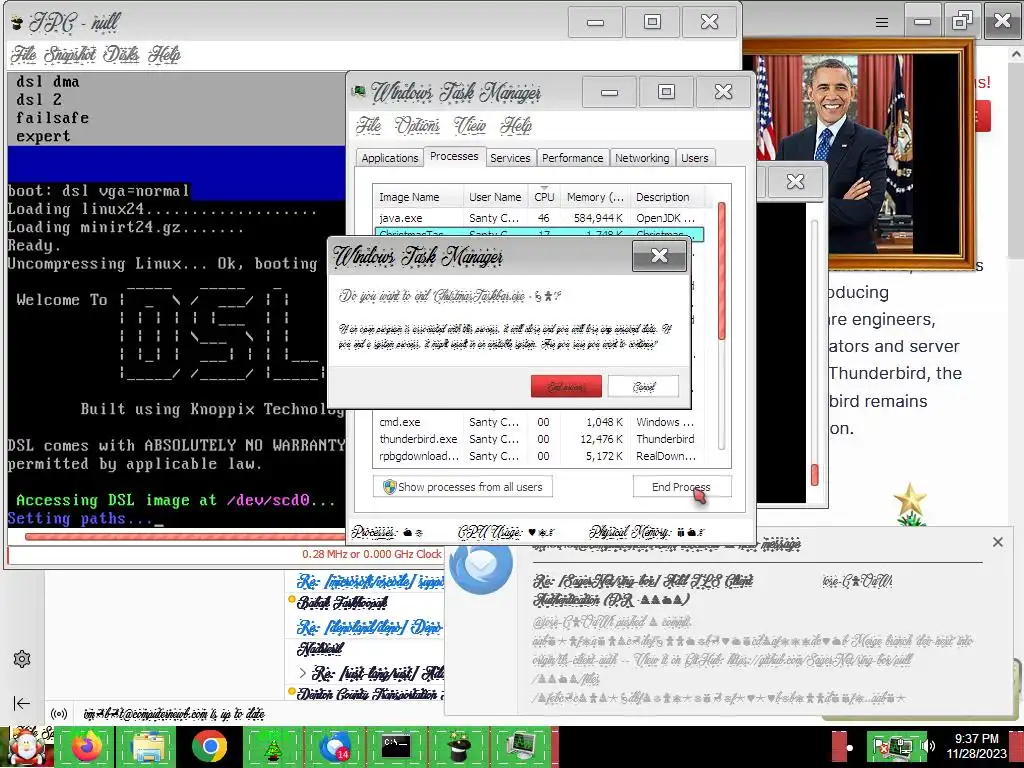Open the Denton County Transportation message
The height and width of the screenshot is (768, 1024).
(370, 694)
